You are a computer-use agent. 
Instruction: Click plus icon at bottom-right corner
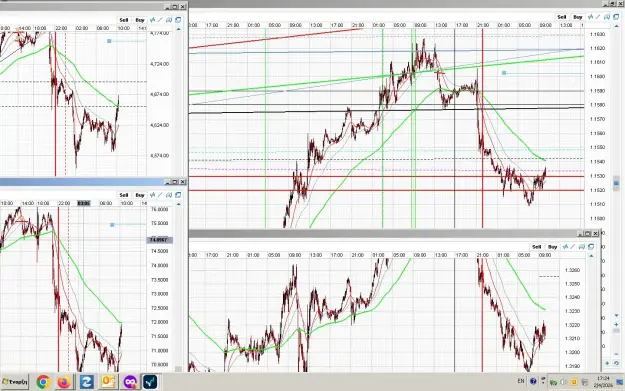607,363
